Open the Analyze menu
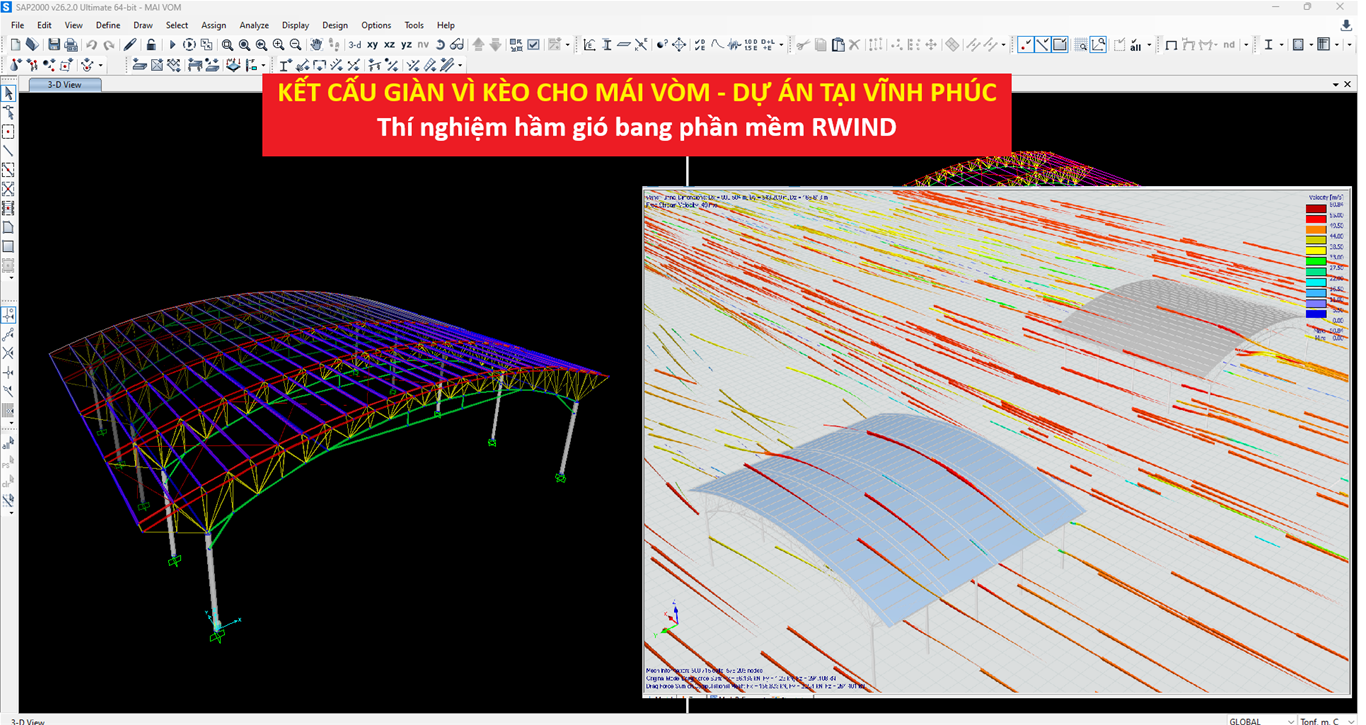 (254, 25)
